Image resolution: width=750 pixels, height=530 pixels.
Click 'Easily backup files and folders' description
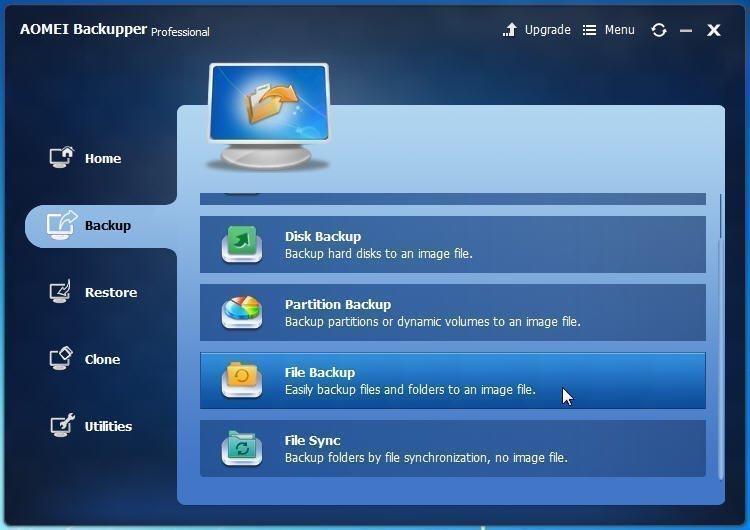click(410, 389)
